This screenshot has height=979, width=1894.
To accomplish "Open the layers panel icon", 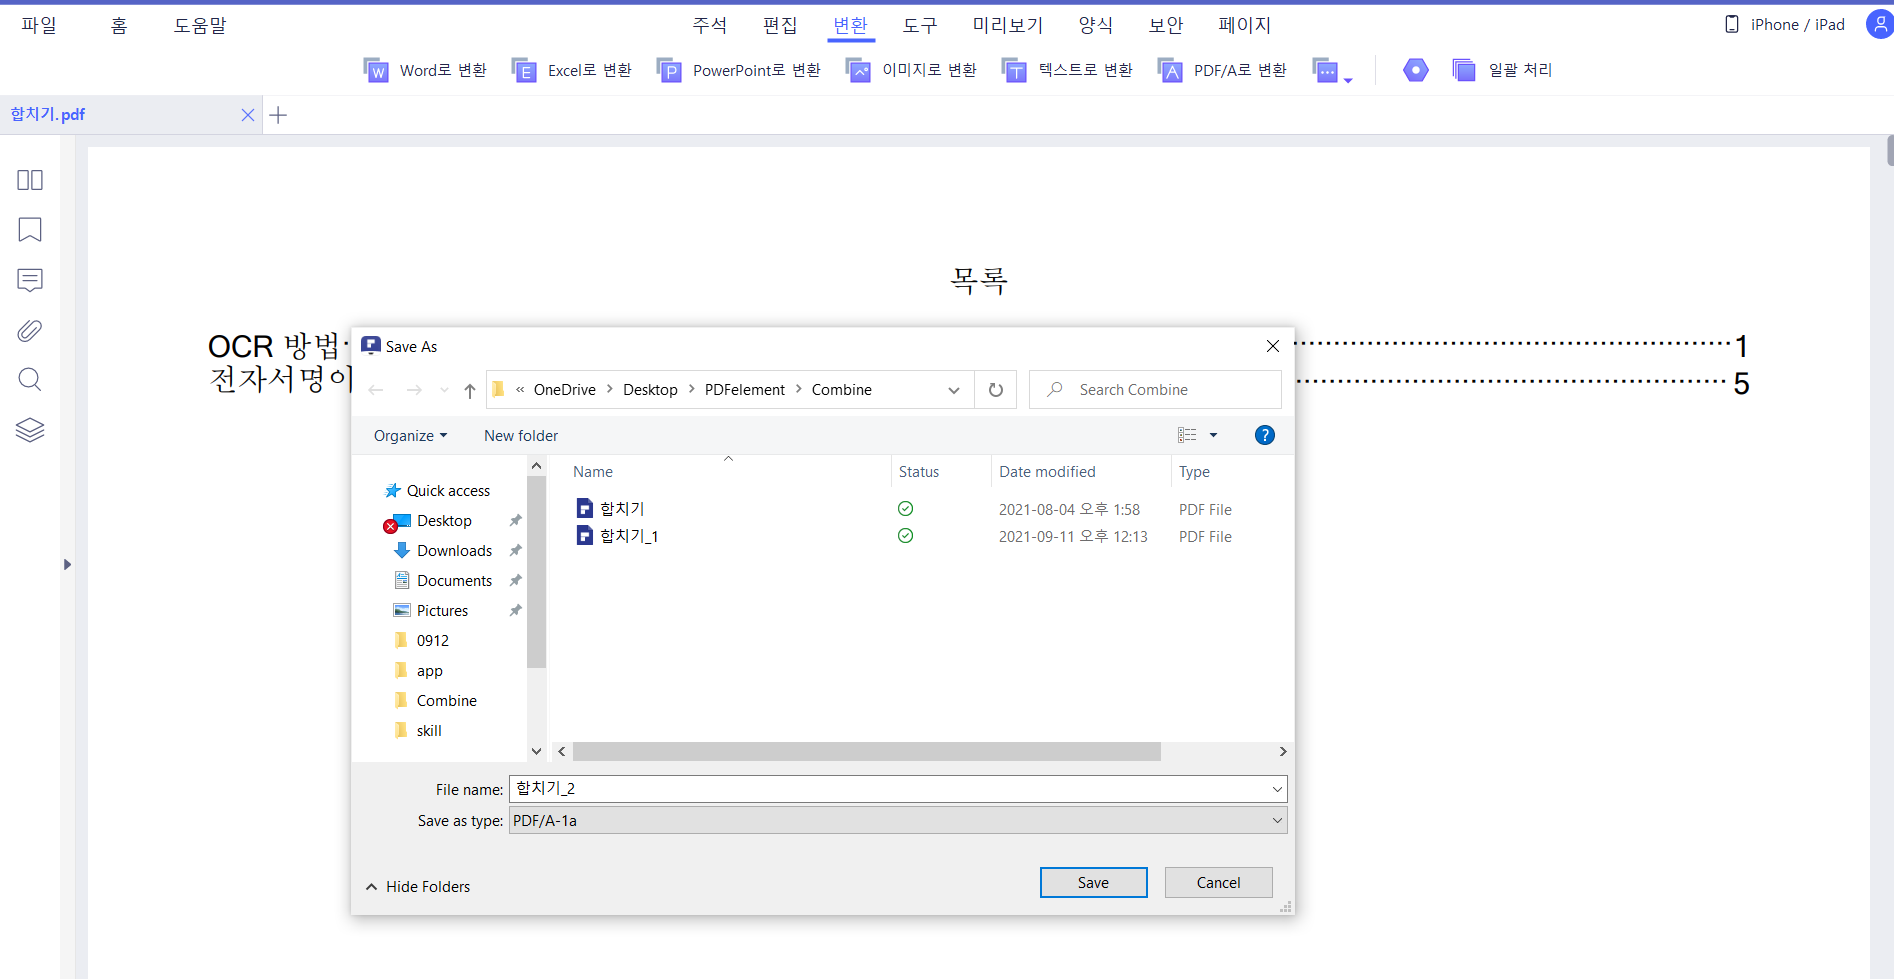I will coord(30,430).
